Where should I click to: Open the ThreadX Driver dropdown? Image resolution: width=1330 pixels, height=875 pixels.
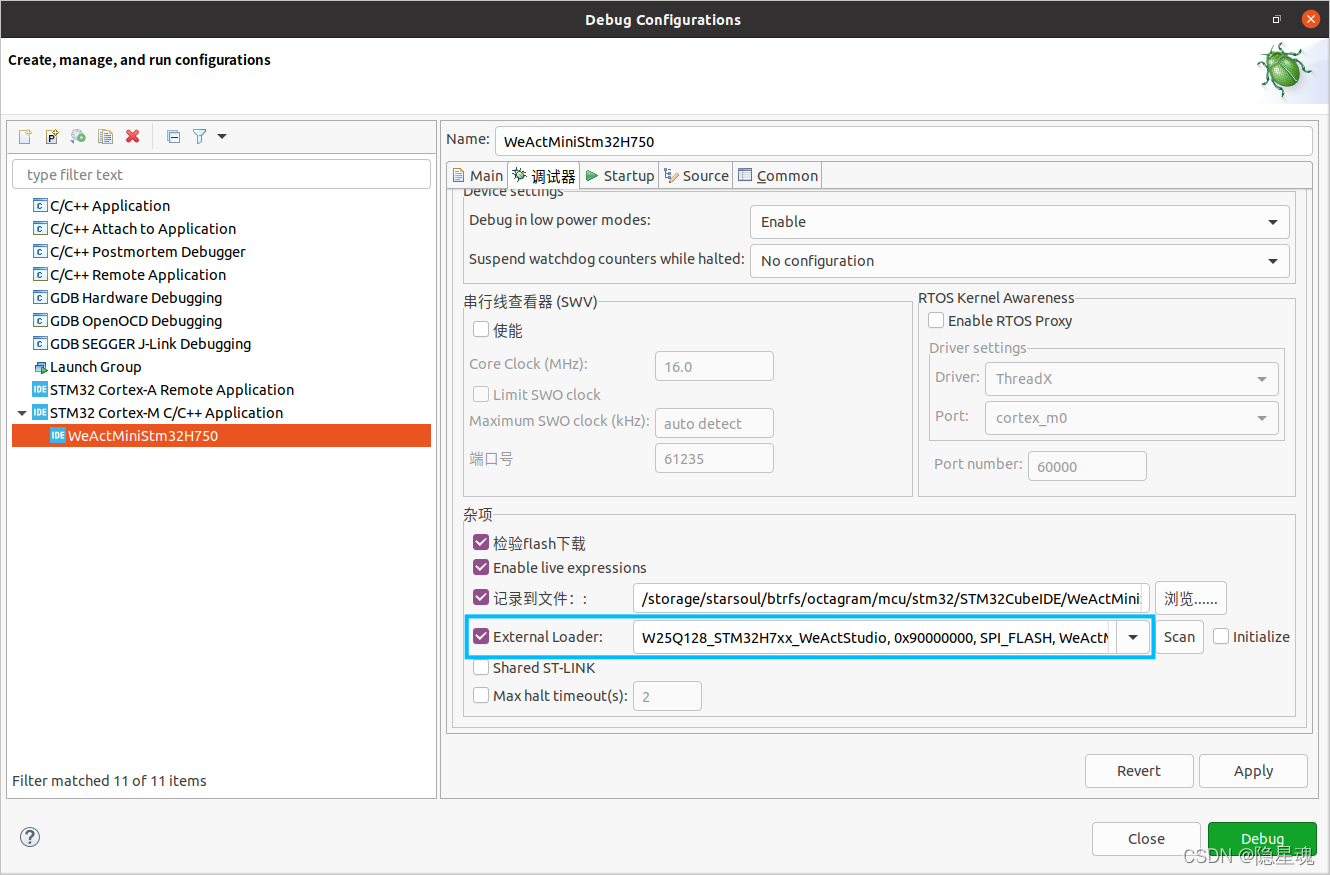point(1131,378)
